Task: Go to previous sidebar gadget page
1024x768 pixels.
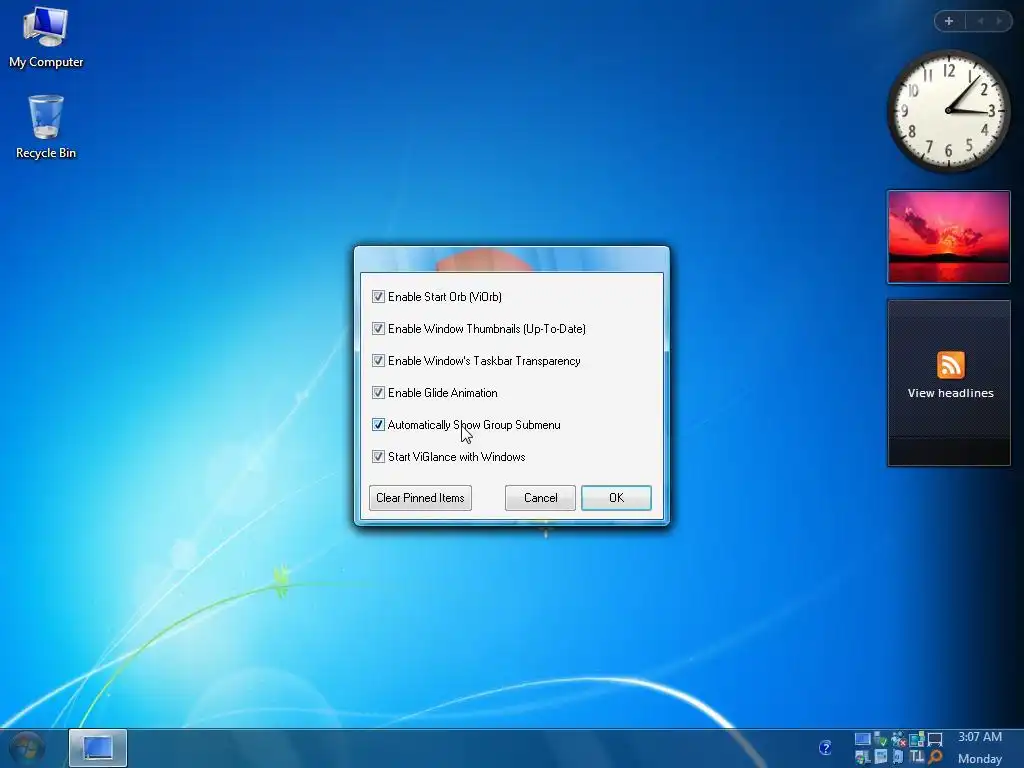Action: pos(980,21)
